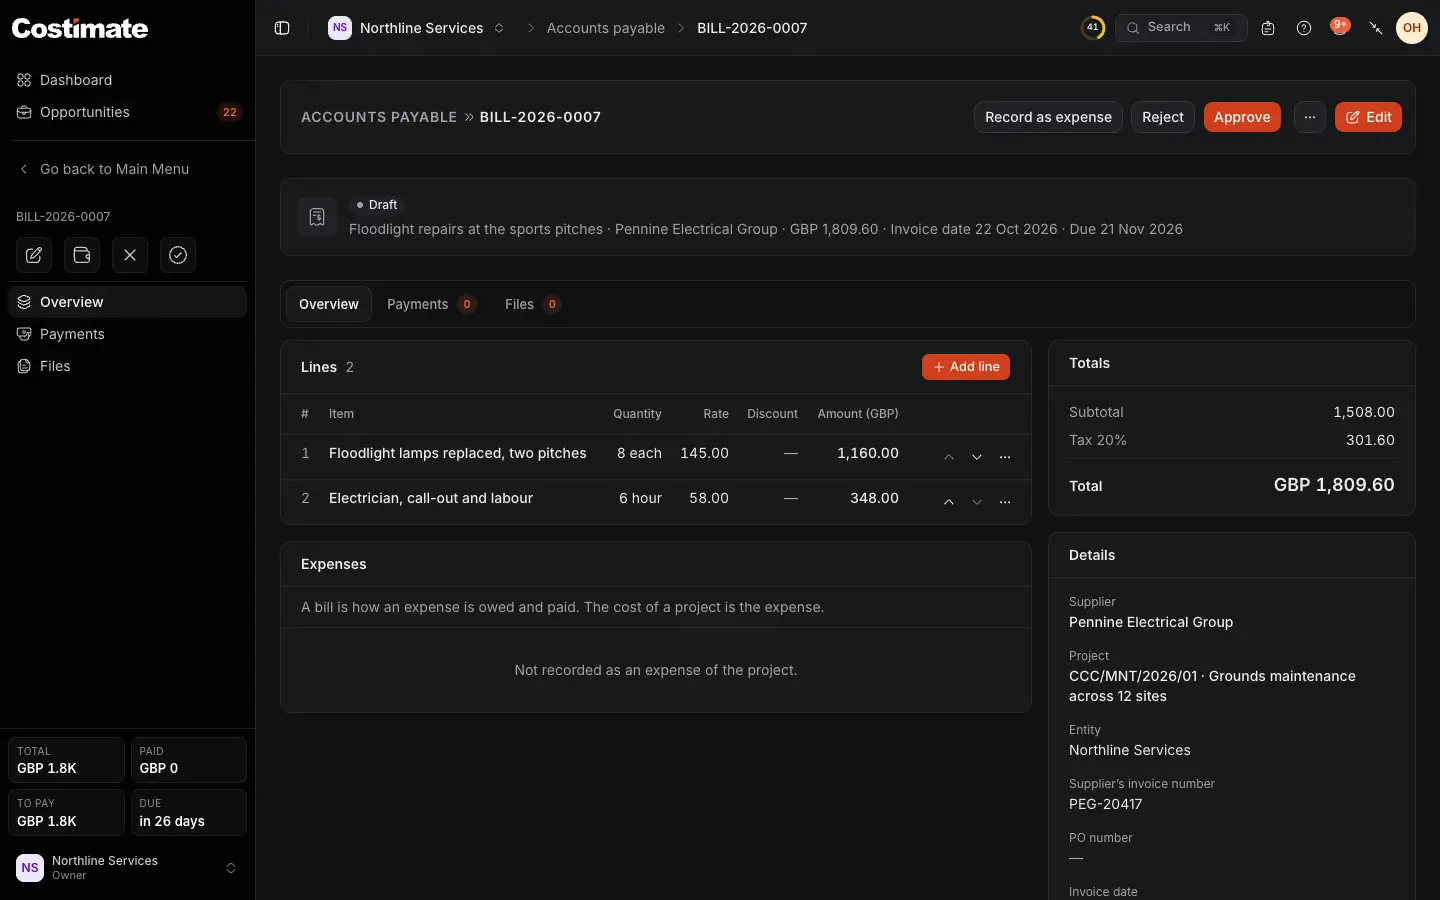Click the Electrician, call-out and labour item
Viewport: 1440px width, 900px height.
[x=431, y=498]
